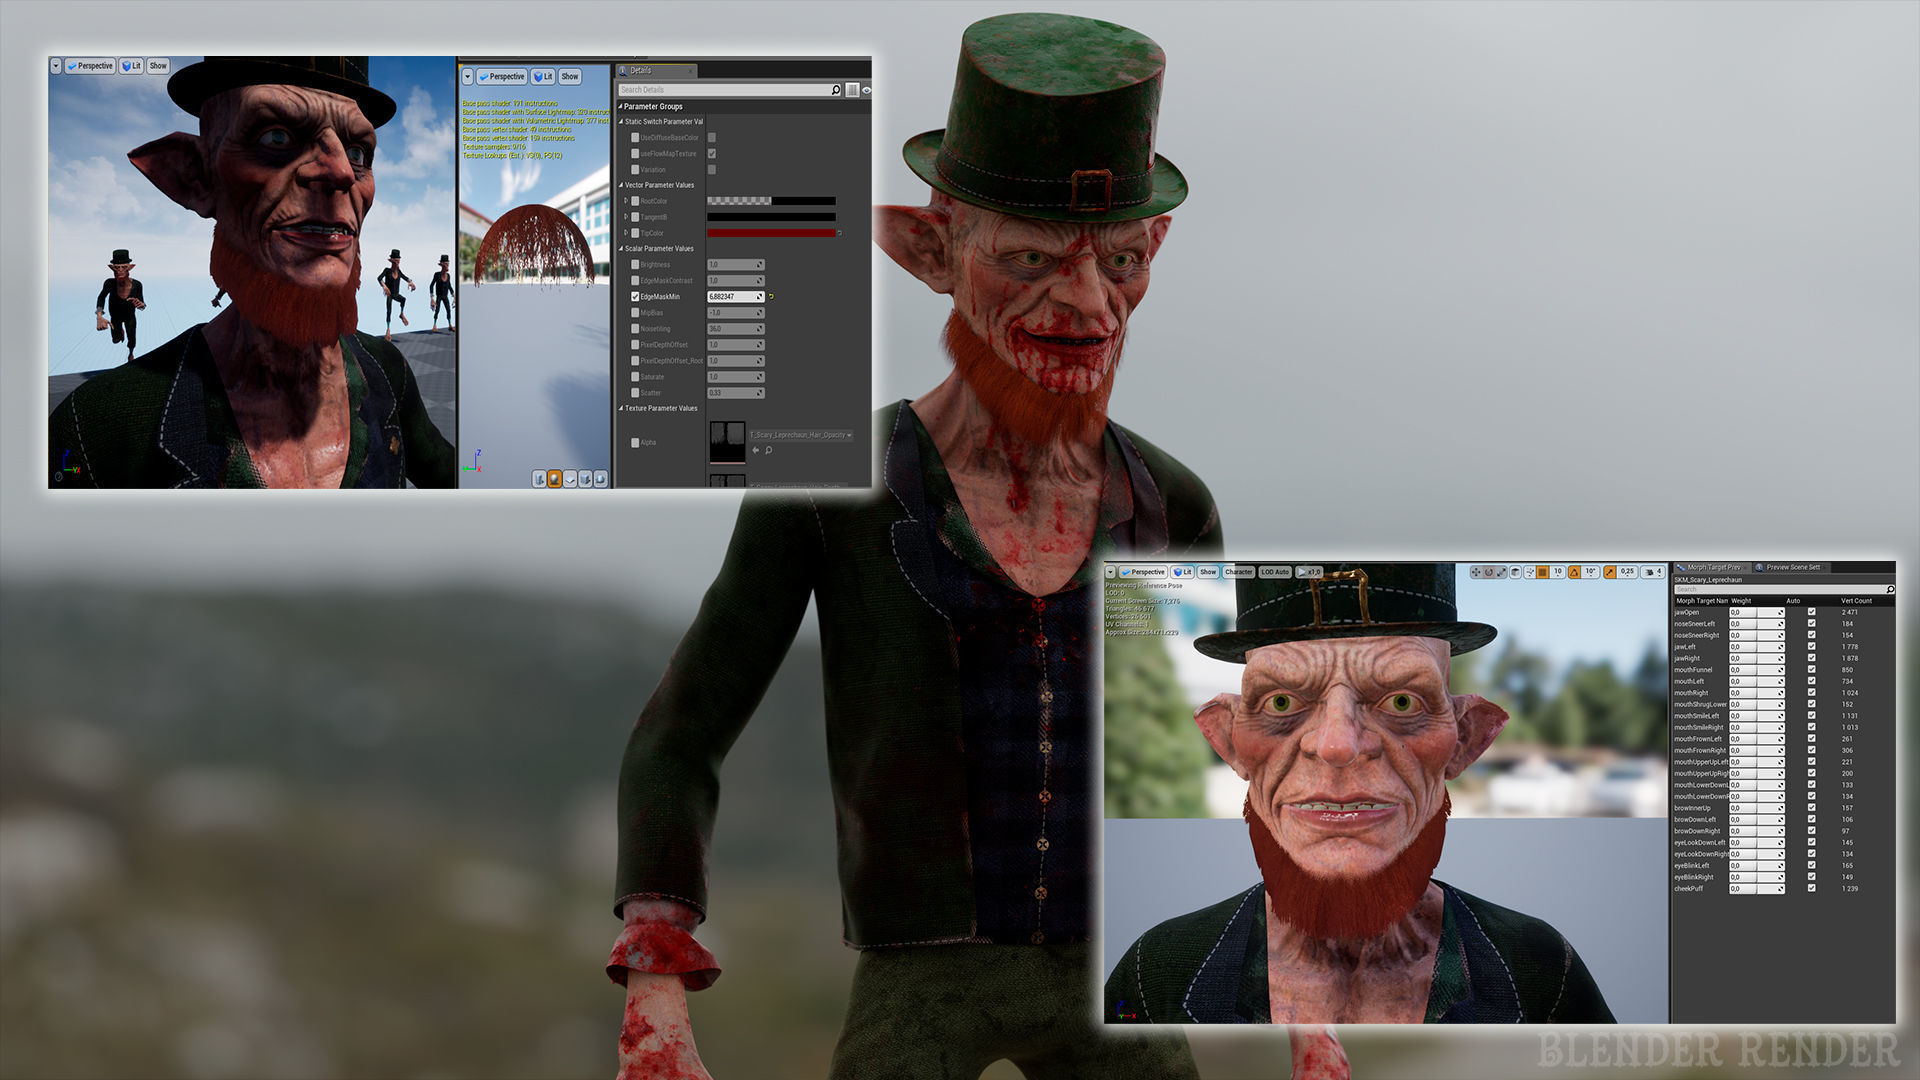The image size is (1920, 1080).
Task: Open Details view options grid icon
Action: click(x=852, y=90)
